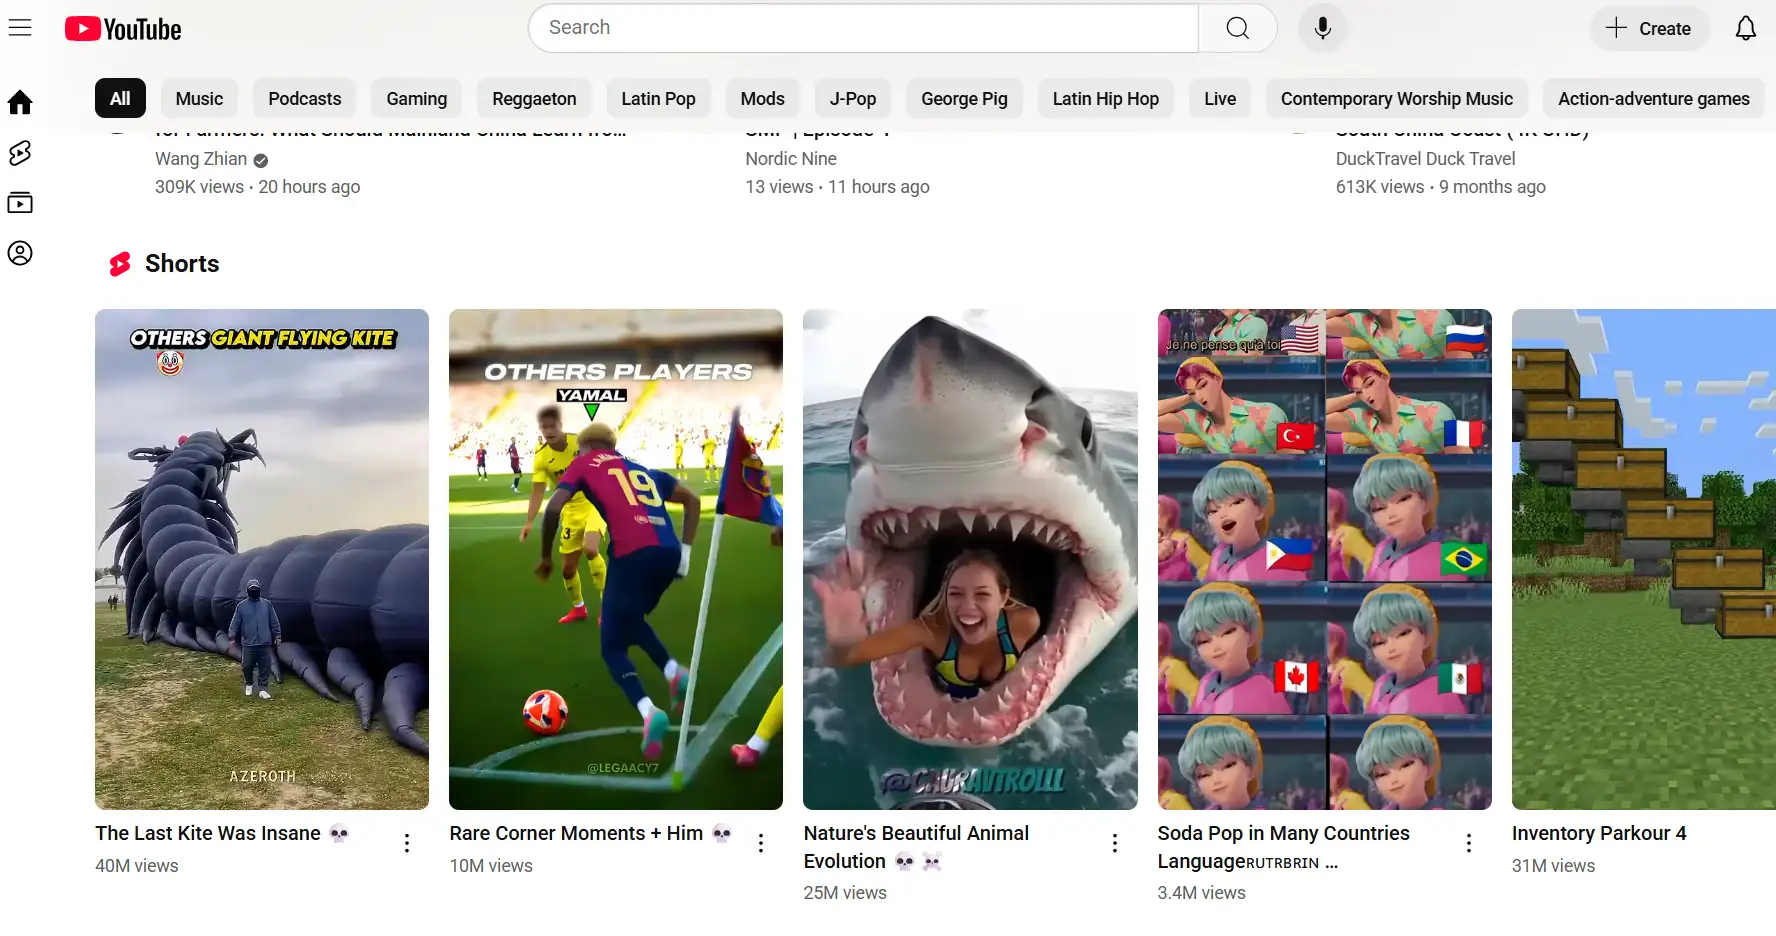The width and height of the screenshot is (1776, 936).
Task: Open the Minecraft parkour short thumbnail
Action: tap(1644, 559)
